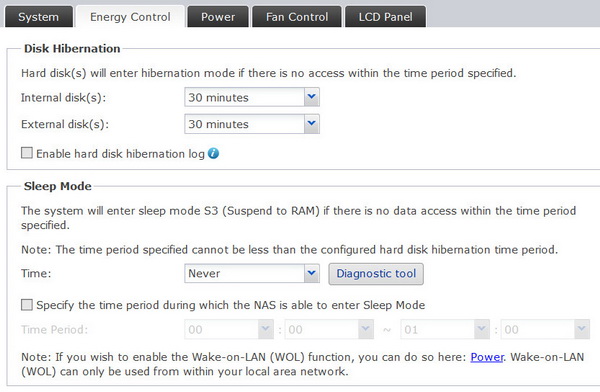Screen dimensions: 600x392
Task: Open the Fan Control tab
Action: (x=297, y=17)
